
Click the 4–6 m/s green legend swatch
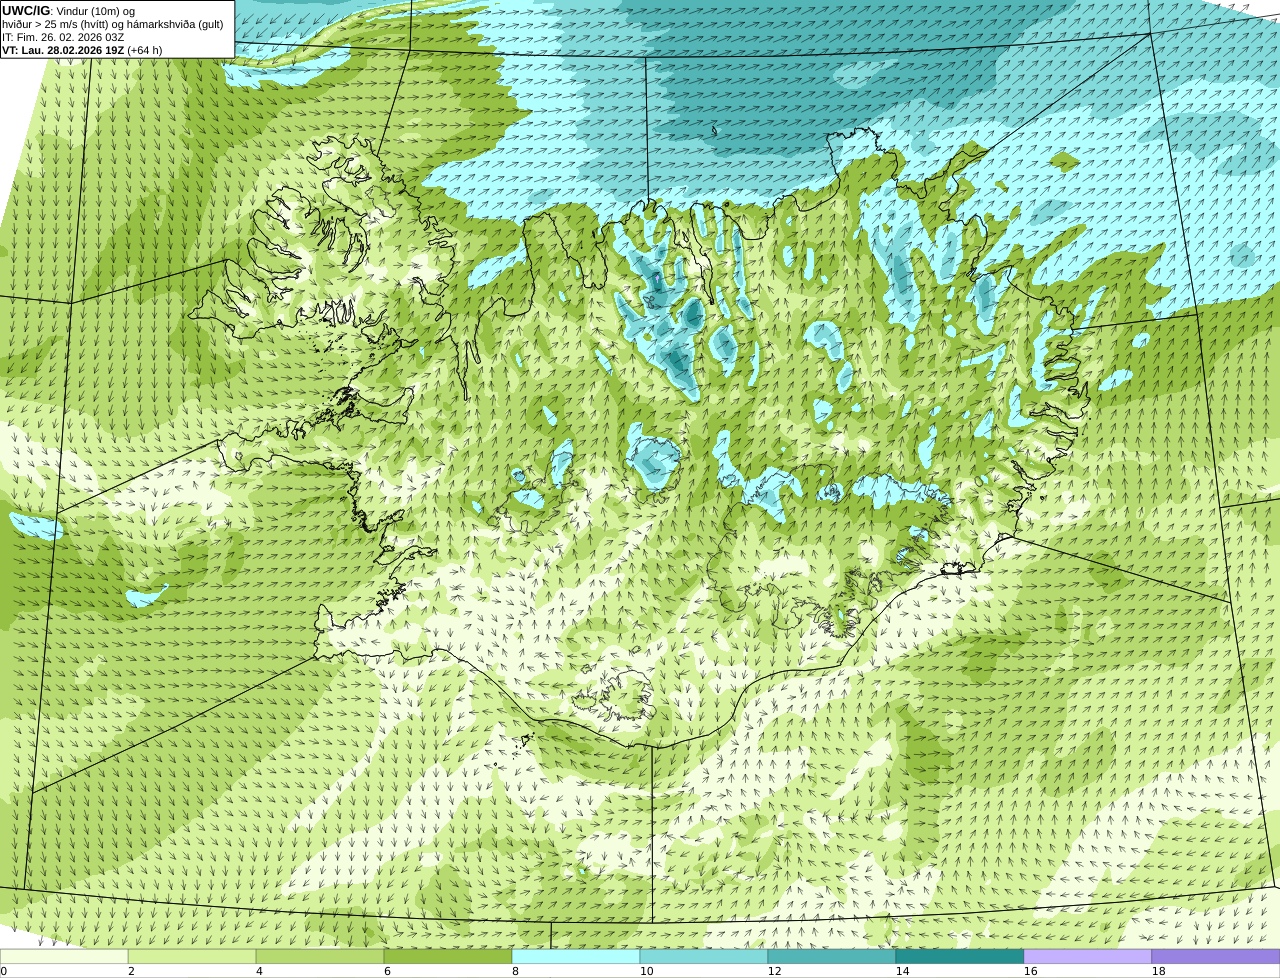tap(320, 957)
